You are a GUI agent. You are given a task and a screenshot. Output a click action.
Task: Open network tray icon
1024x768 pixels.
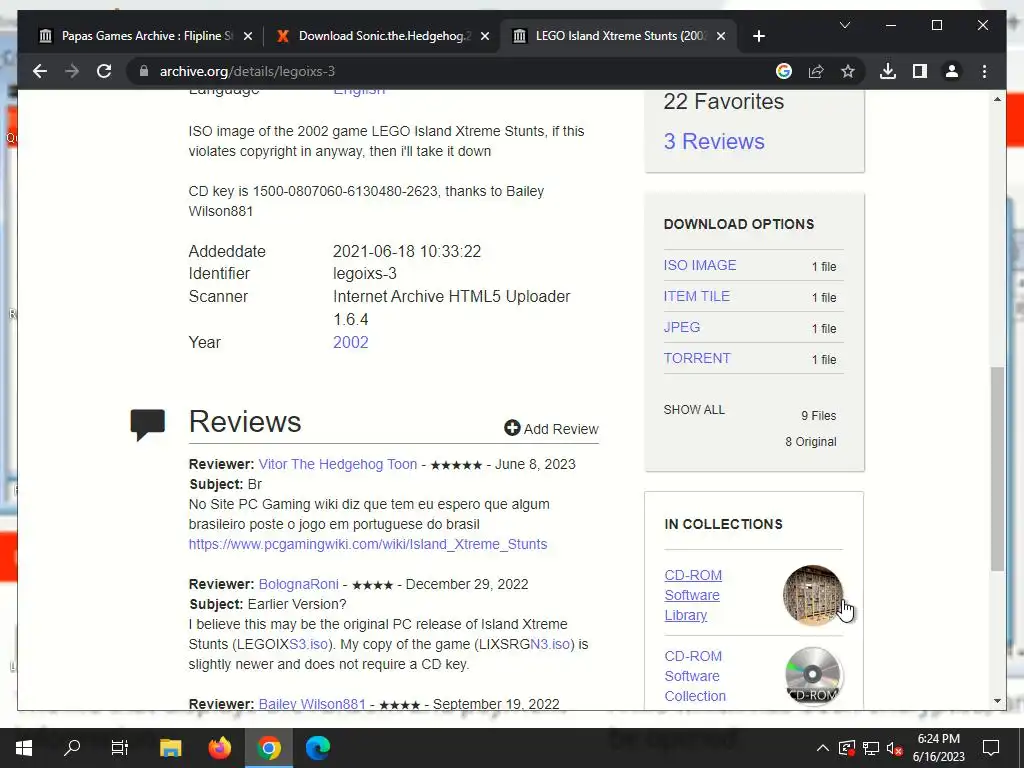click(871, 748)
